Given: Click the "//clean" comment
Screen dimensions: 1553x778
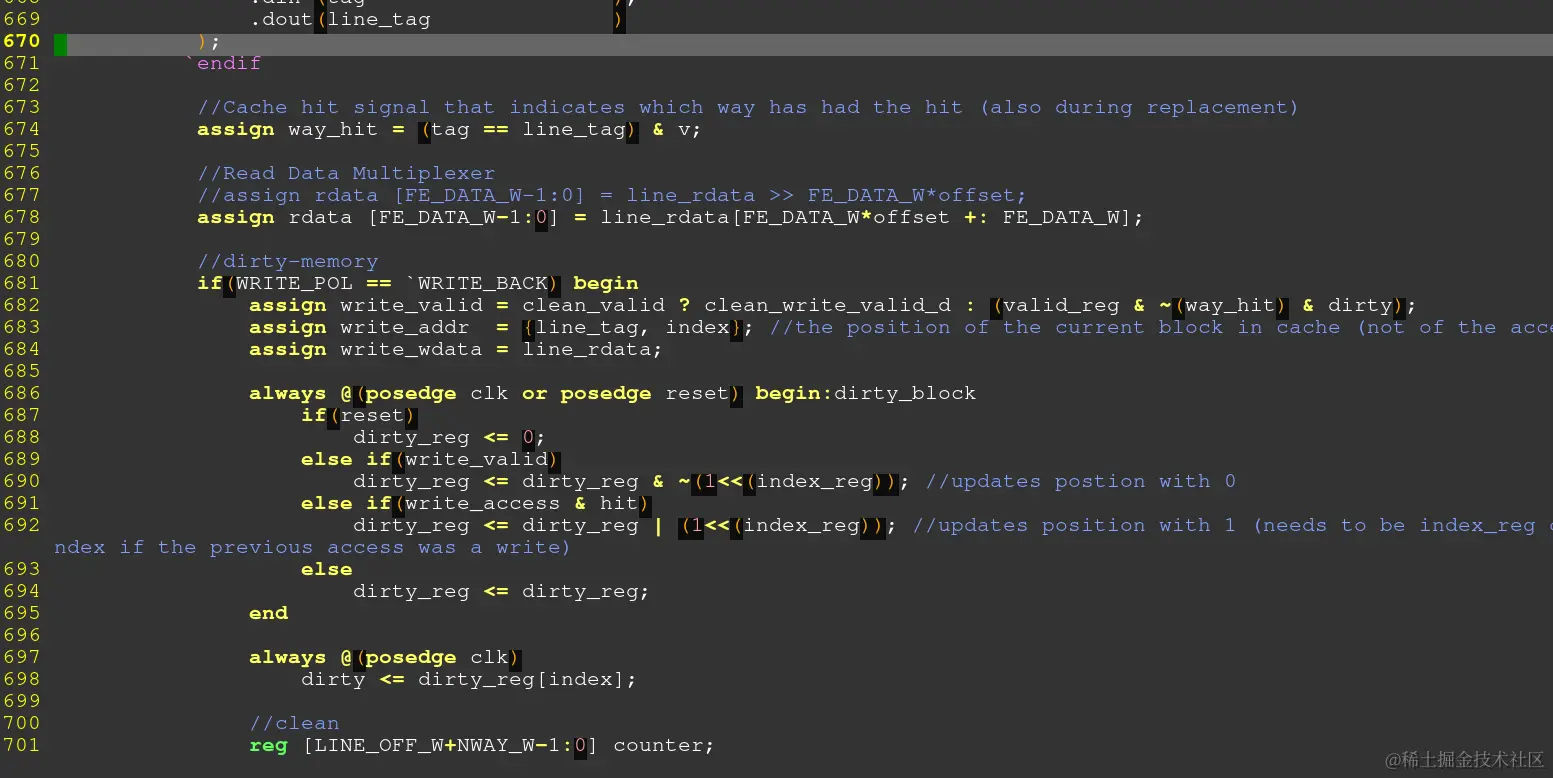Looking at the screenshot, I should tap(294, 723).
